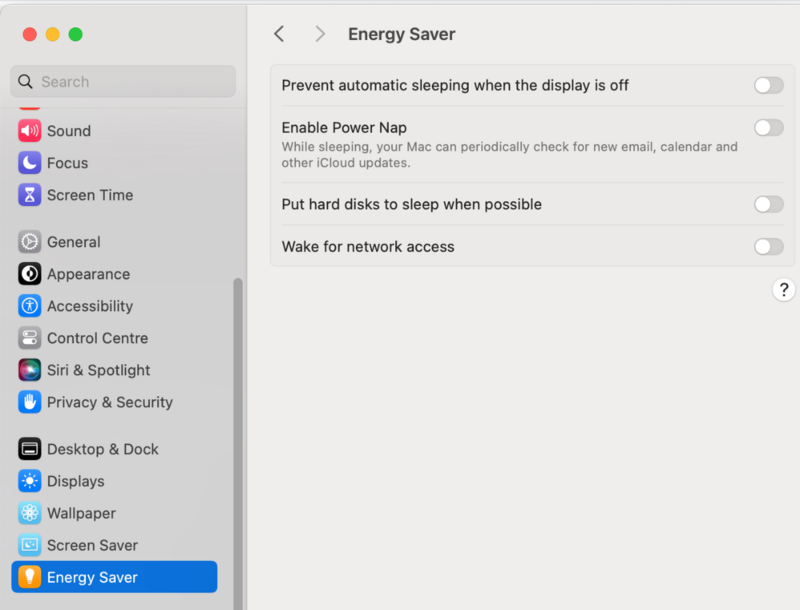Toggle Prevent automatic sleeping when display off
Image resolution: width=800 pixels, height=610 pixels.
pos(769,85)
